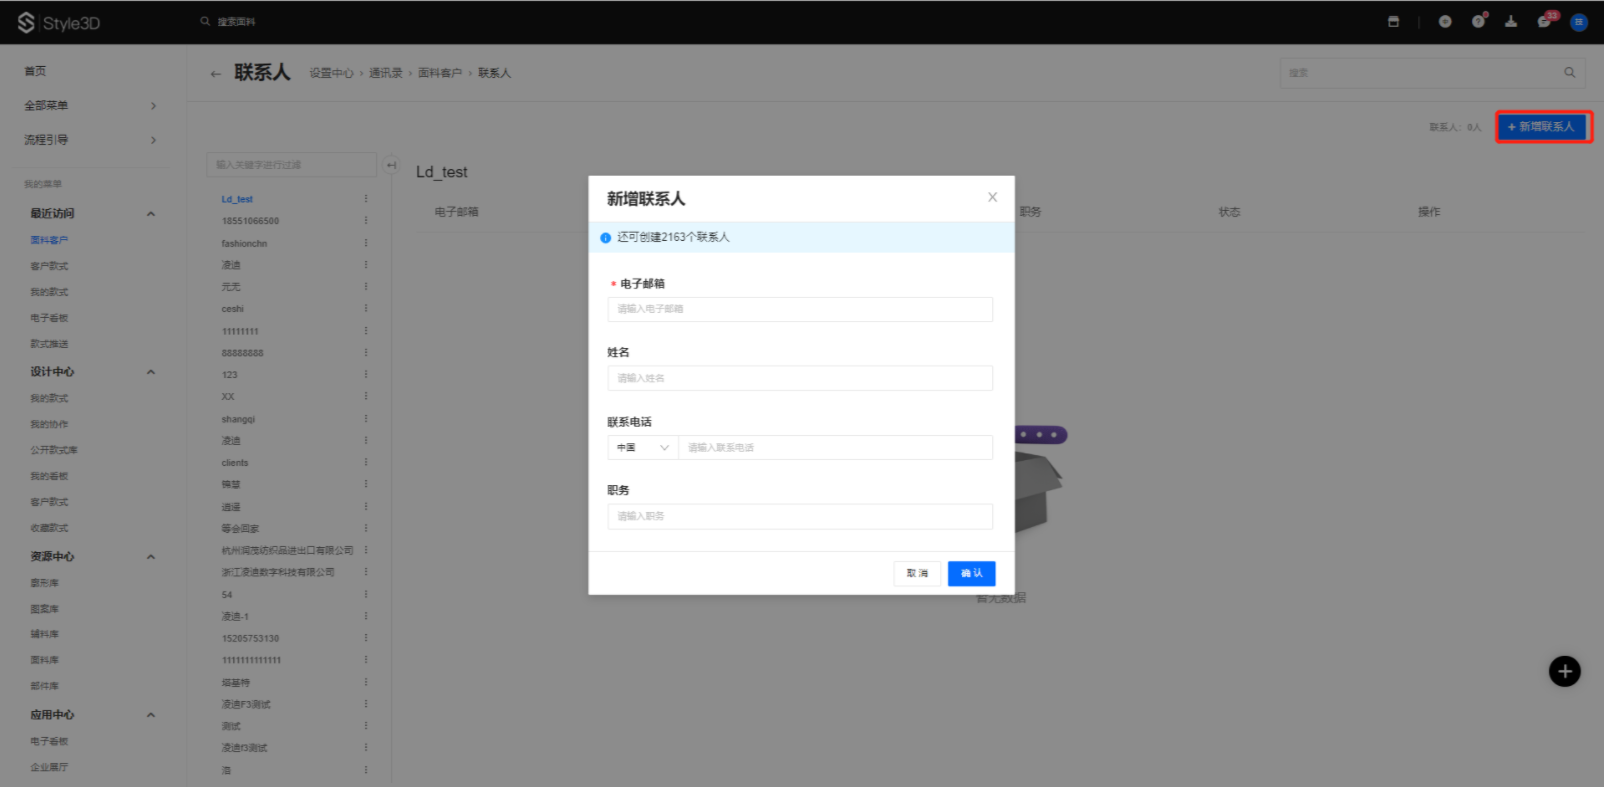This screenshot has height=787, width=1604.
Task: Select 面料客户 in sidebar menu
Action: pos(49,240)
